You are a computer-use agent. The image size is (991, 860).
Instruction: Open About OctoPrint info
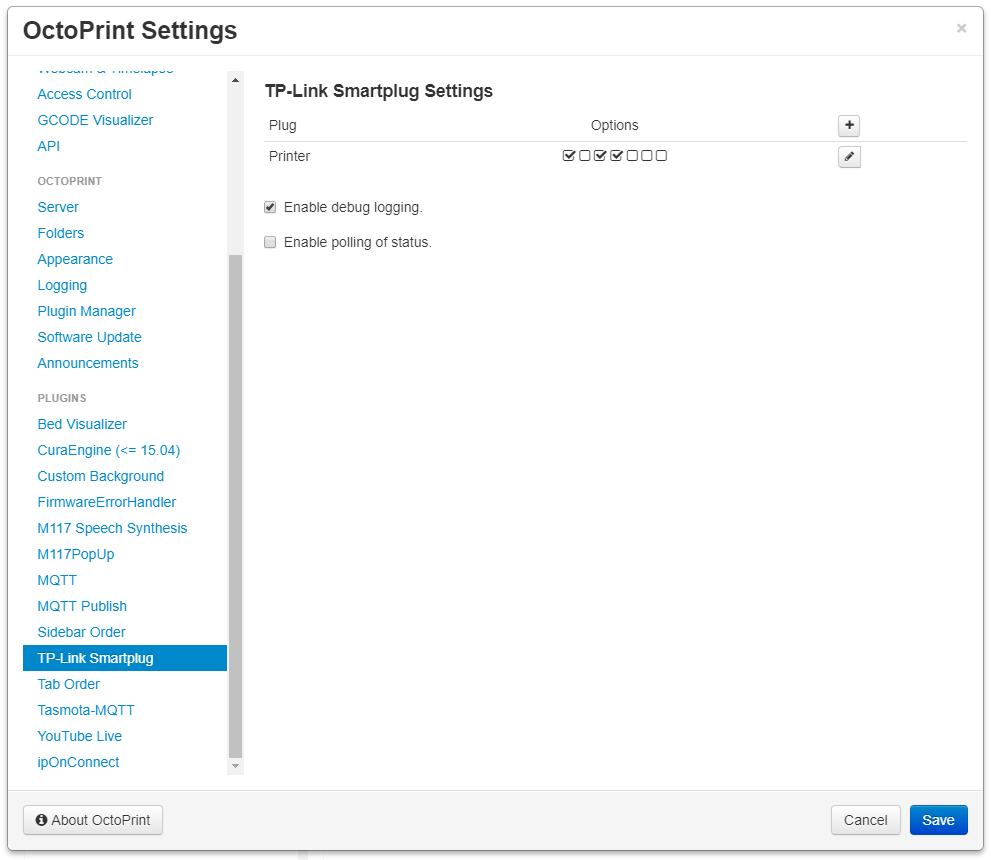(x=93, y=820)
